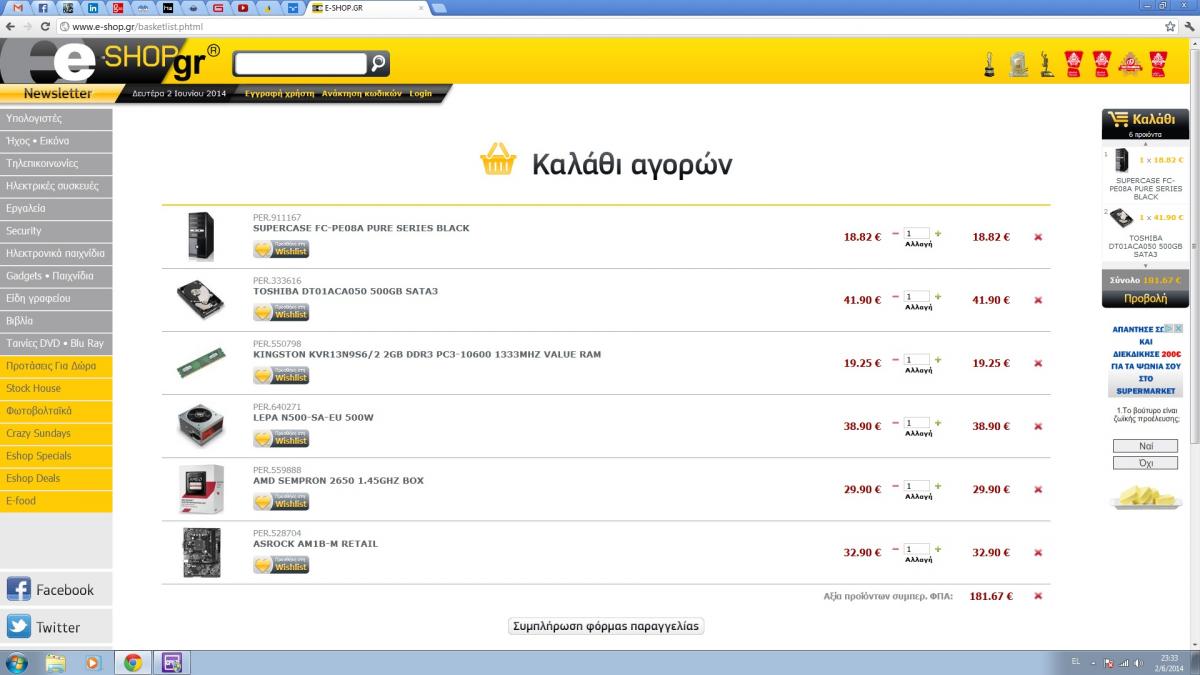Open Υπολογιστές category in sidebar
The width and height of the screenshot is (1200, 675).
56,118
